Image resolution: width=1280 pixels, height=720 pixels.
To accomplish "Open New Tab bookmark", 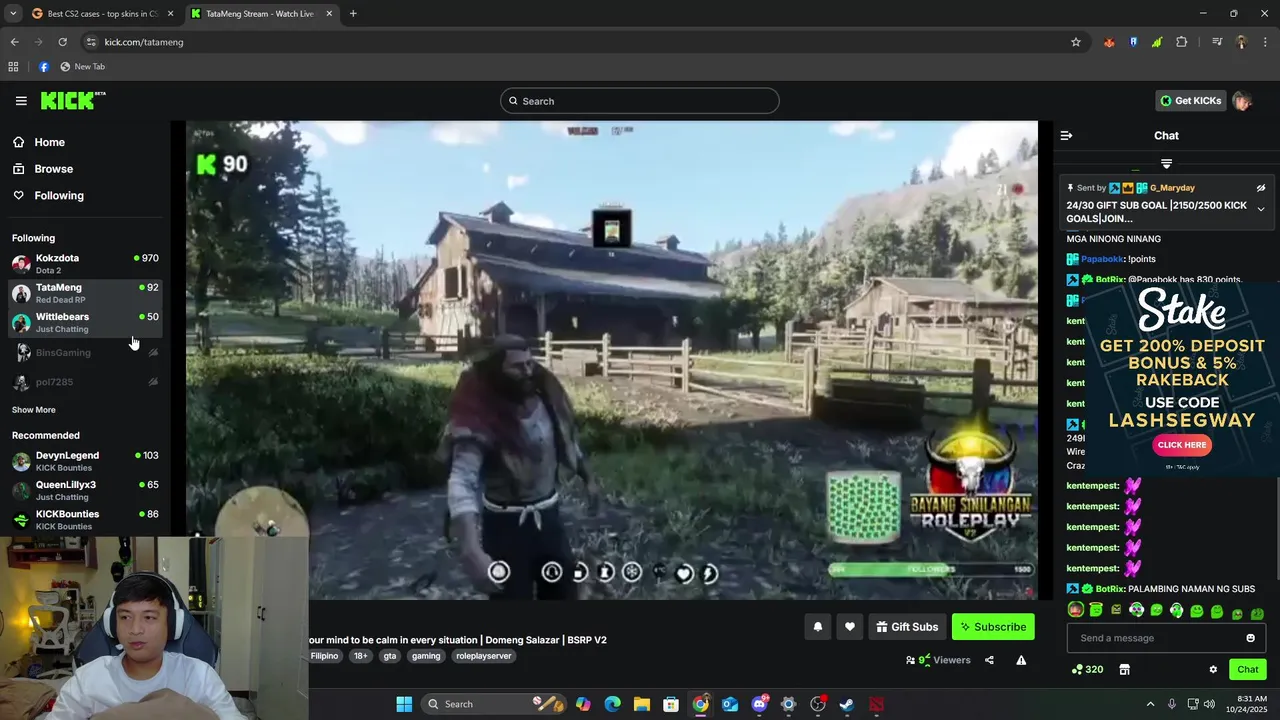I will click(82, 67).
